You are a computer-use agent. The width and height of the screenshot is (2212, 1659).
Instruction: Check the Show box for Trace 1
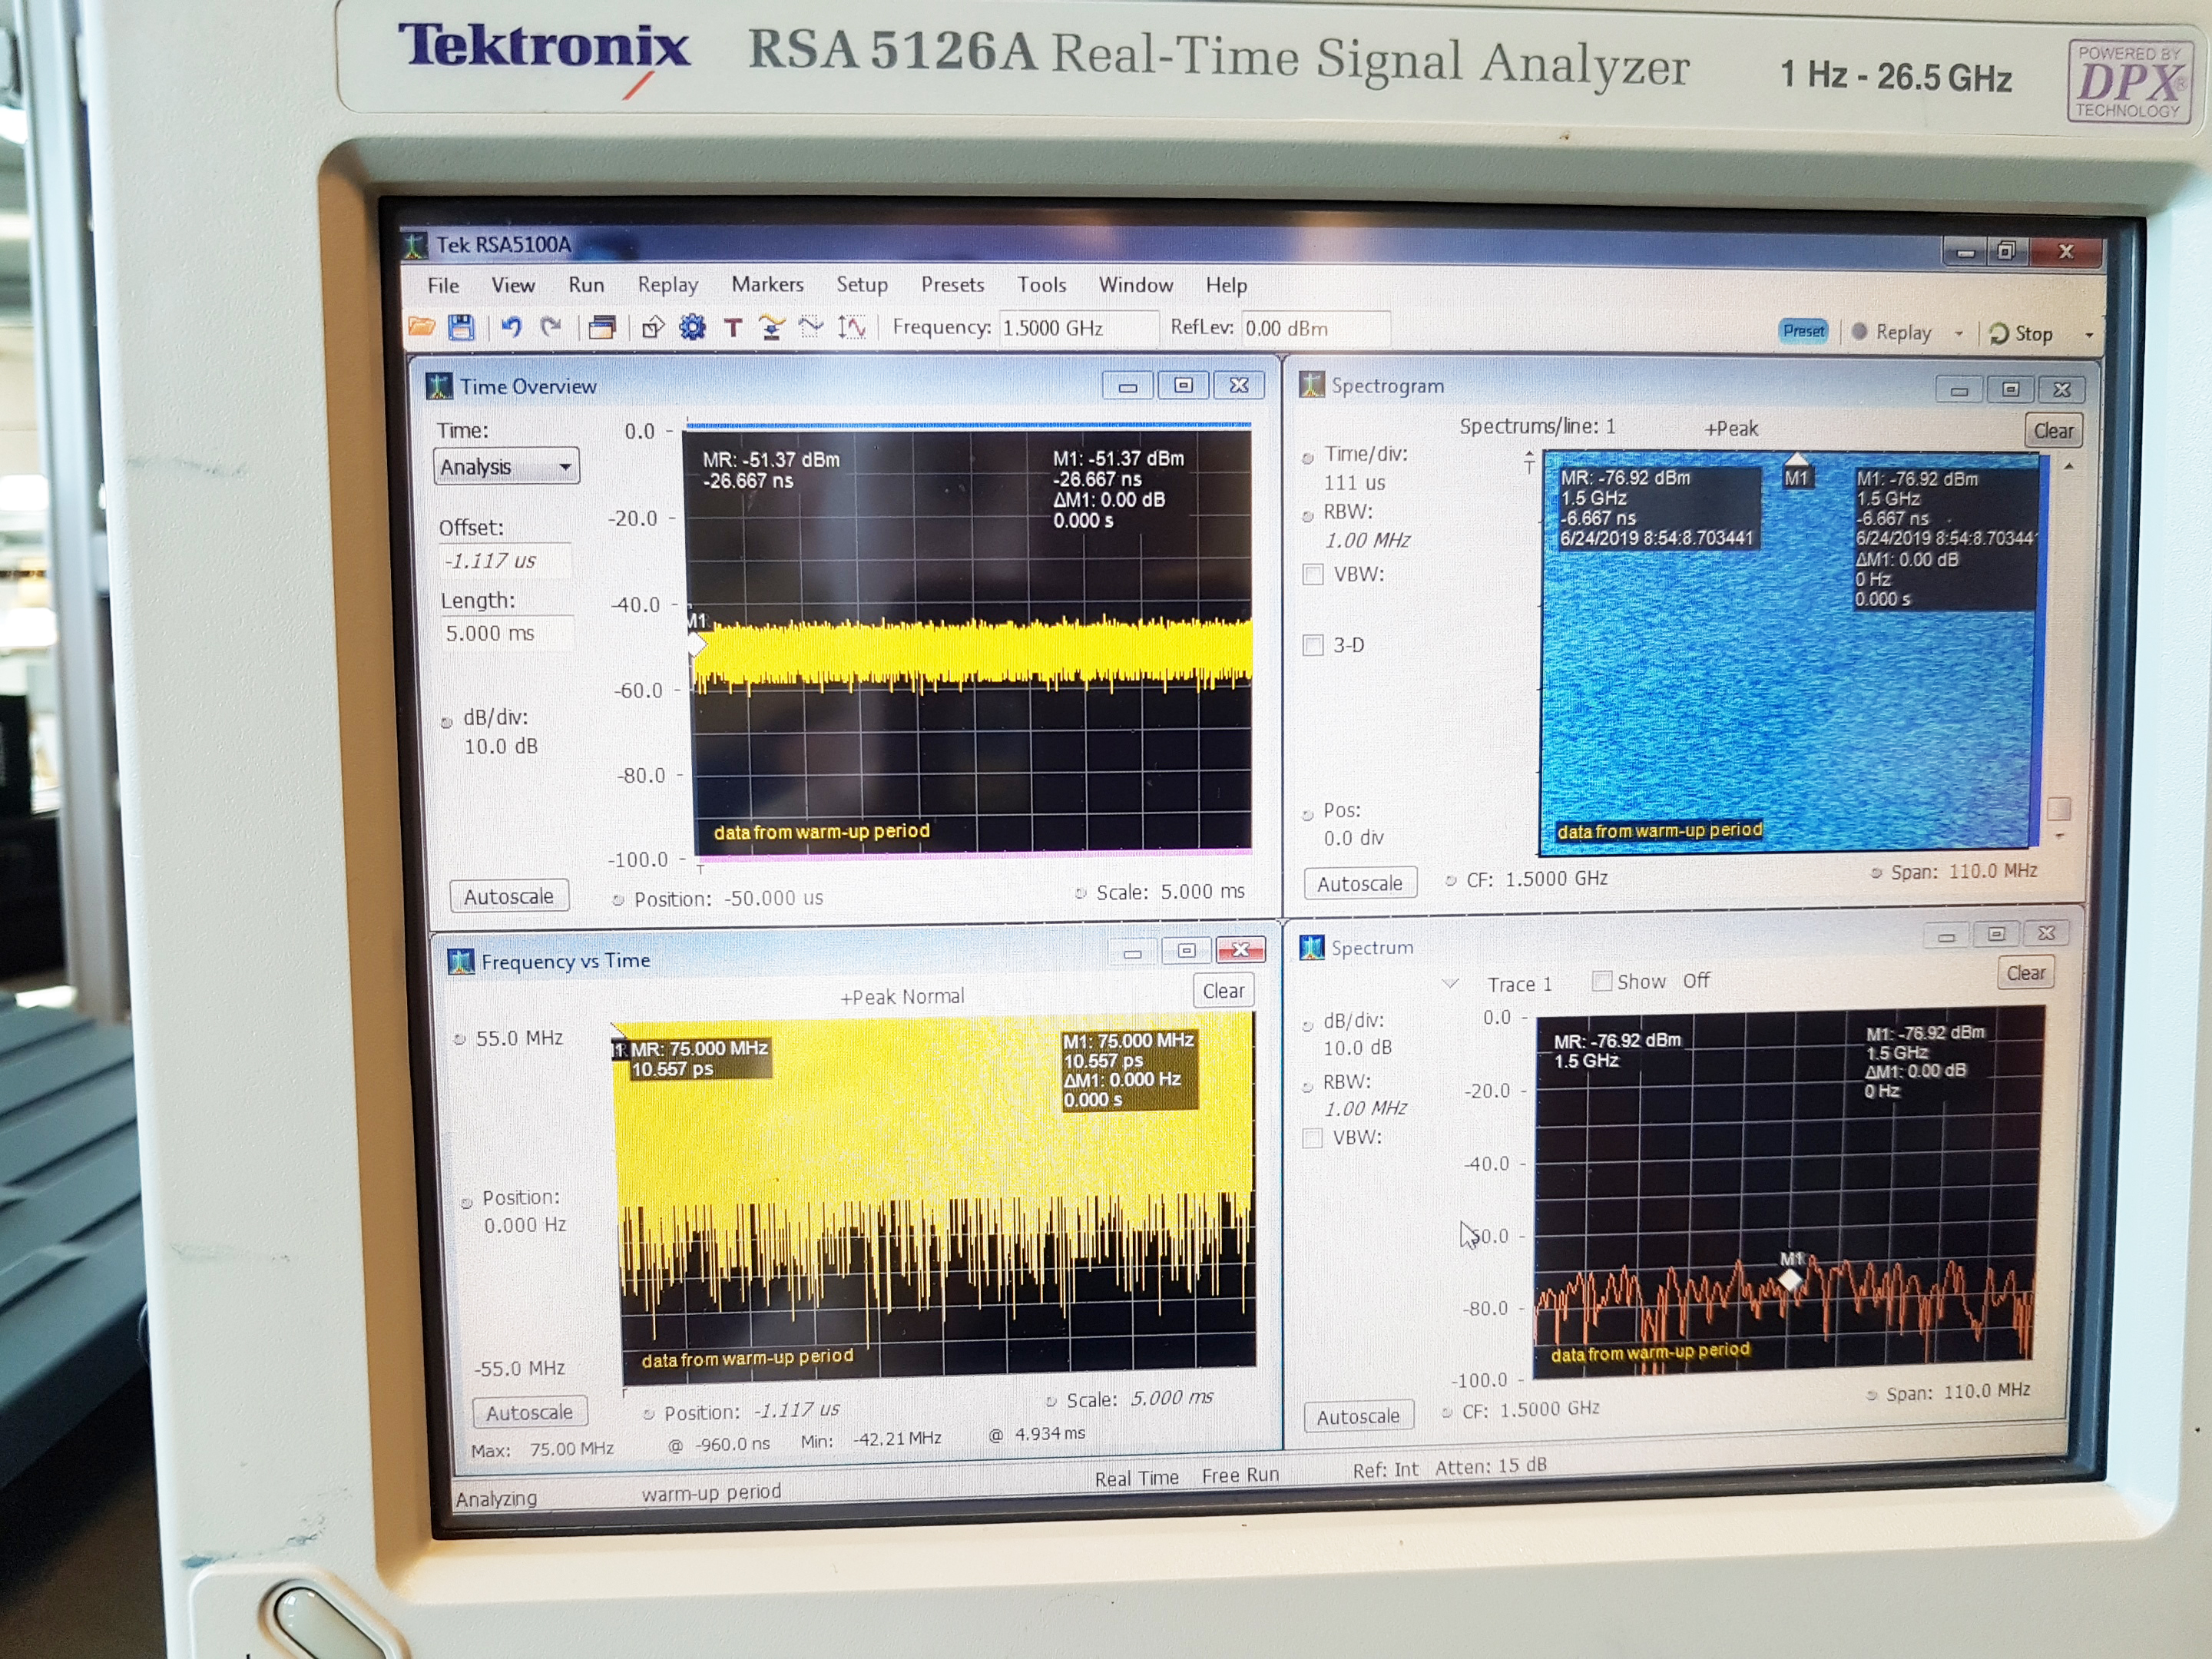click(1601, 981)
